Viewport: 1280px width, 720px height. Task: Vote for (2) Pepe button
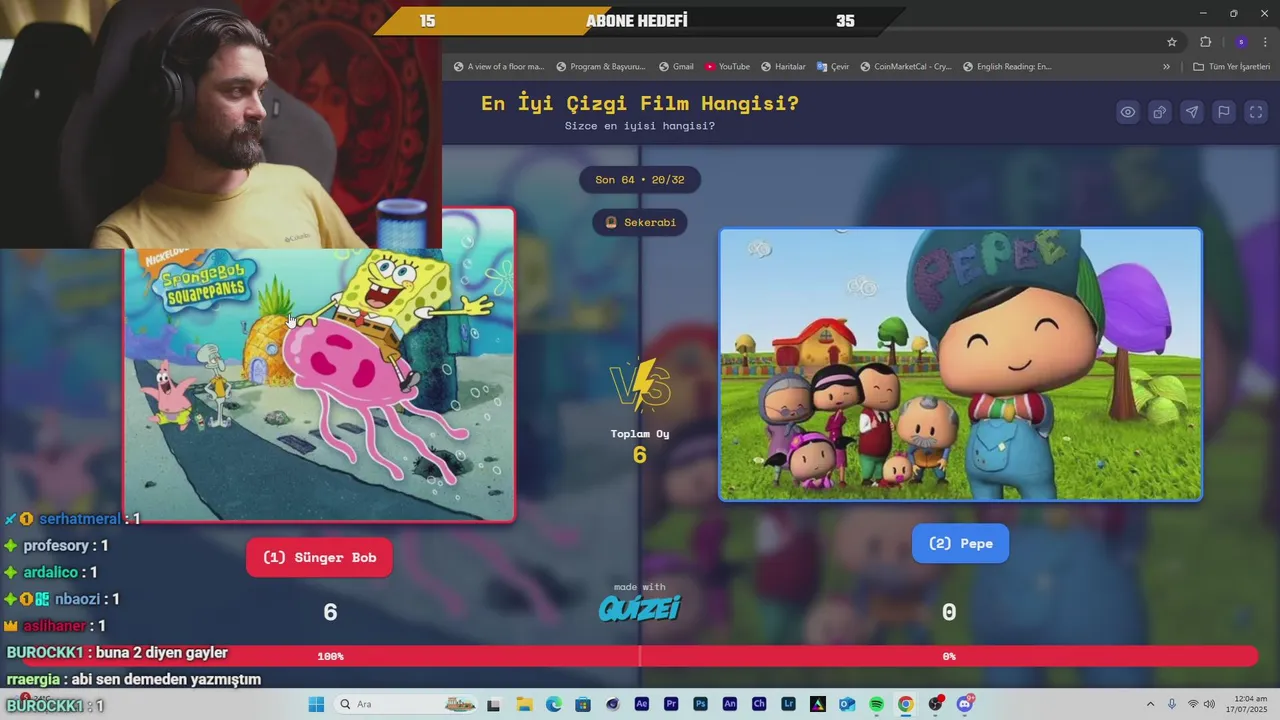[960, 544]
